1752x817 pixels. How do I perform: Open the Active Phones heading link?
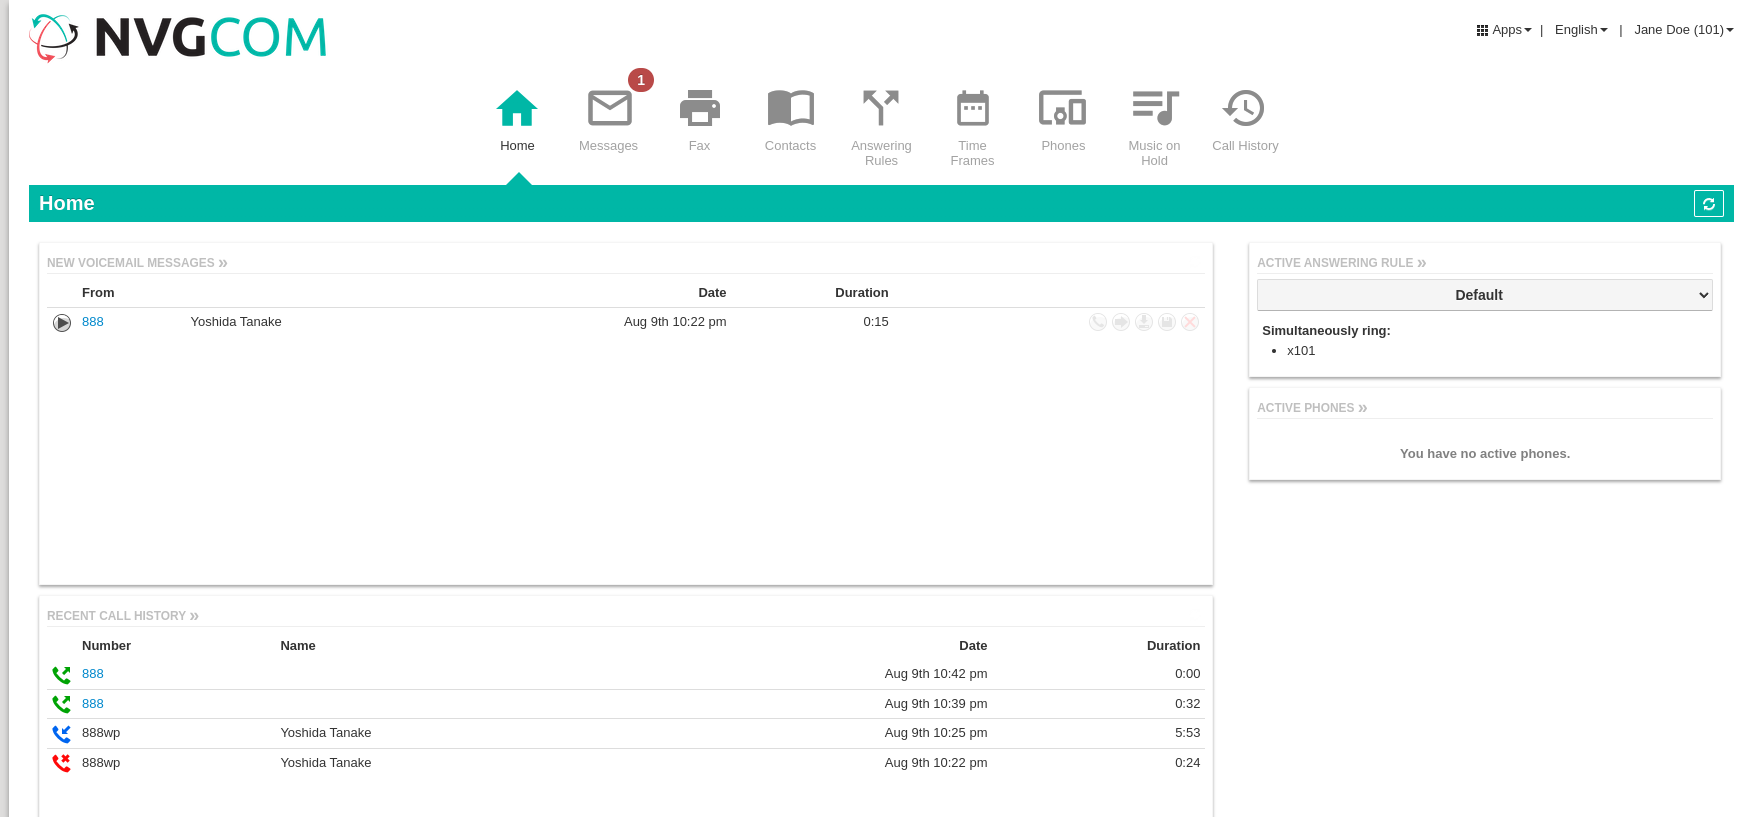coord(1311,408)
